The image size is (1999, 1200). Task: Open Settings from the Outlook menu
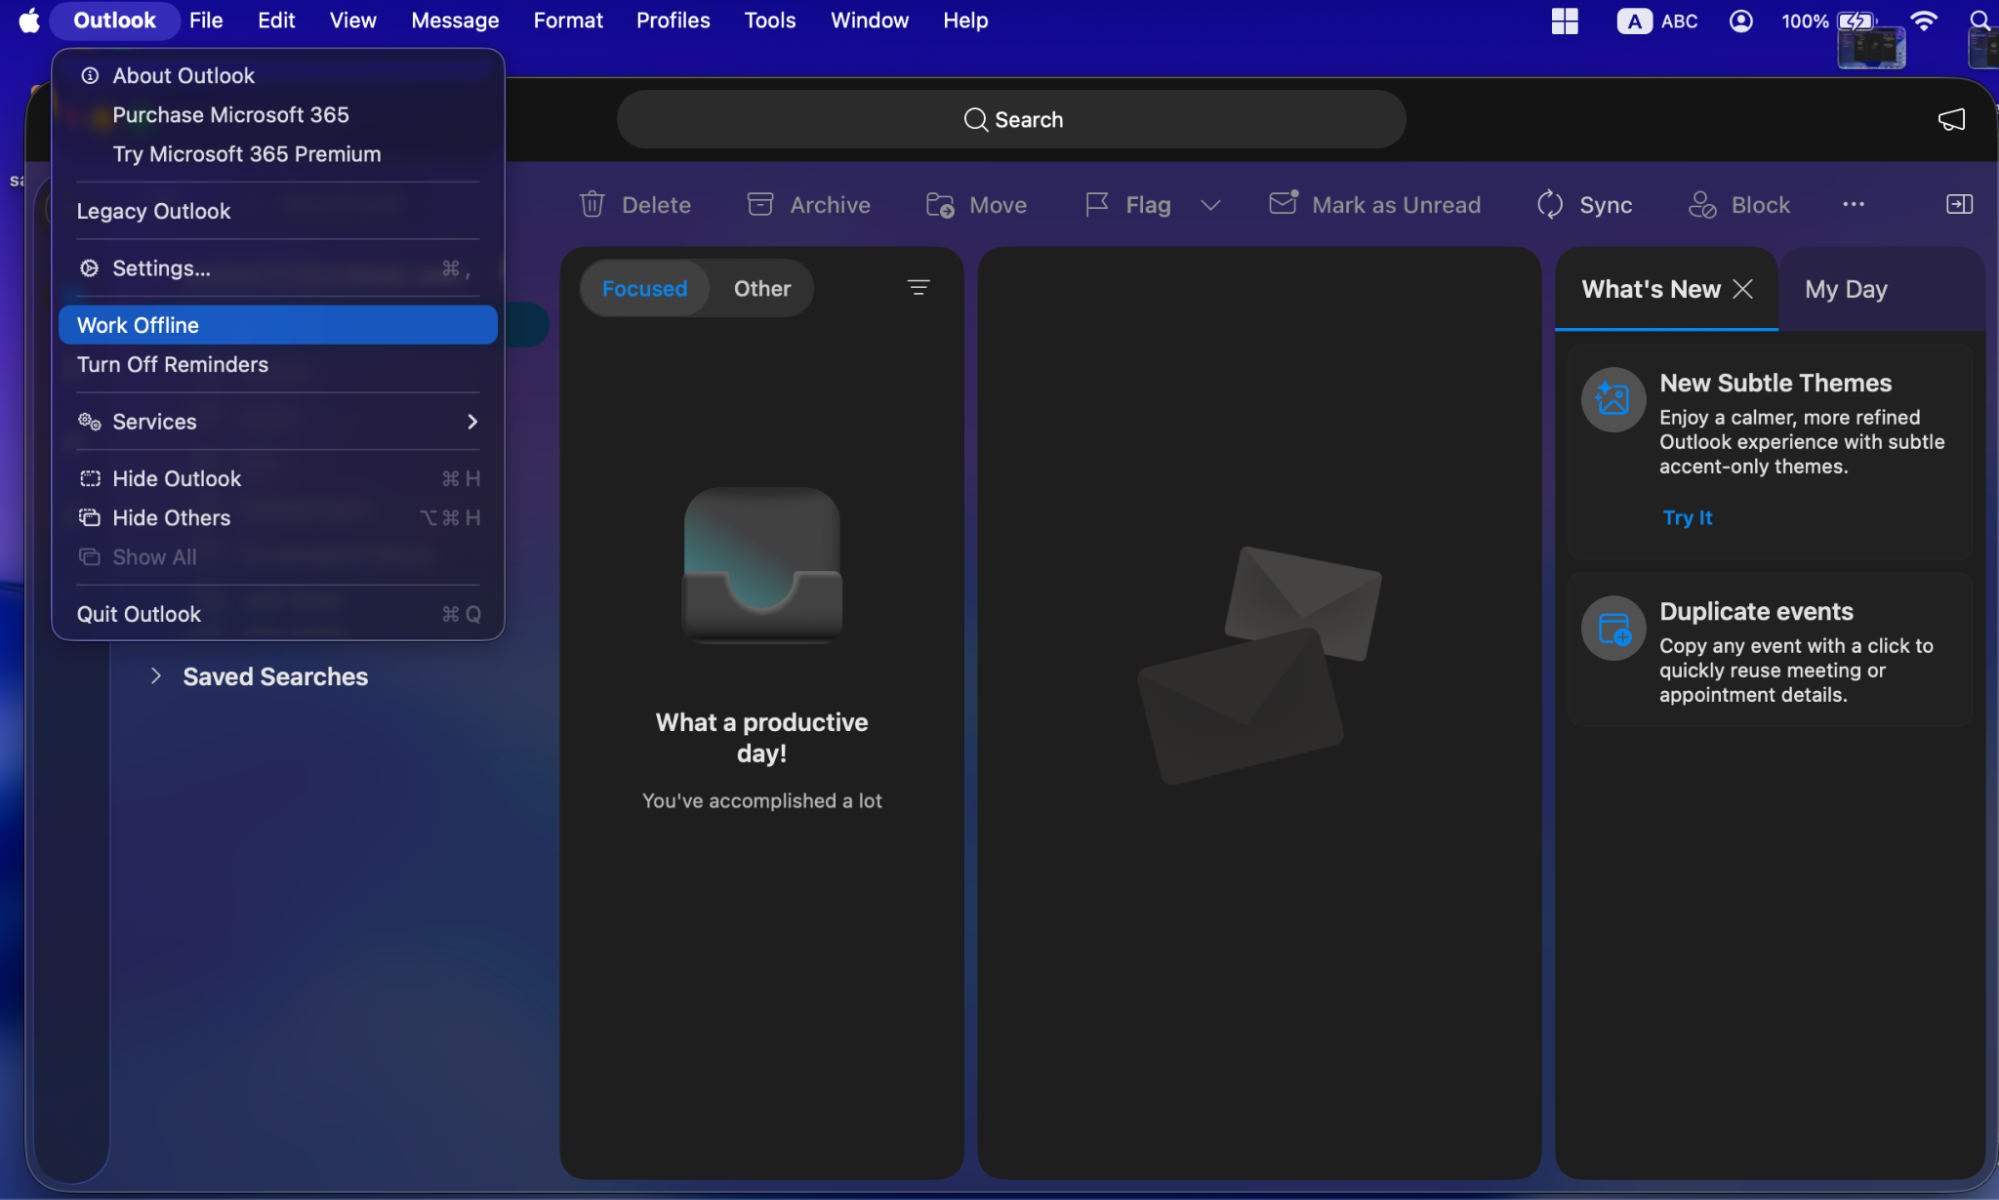coord(278,268)
